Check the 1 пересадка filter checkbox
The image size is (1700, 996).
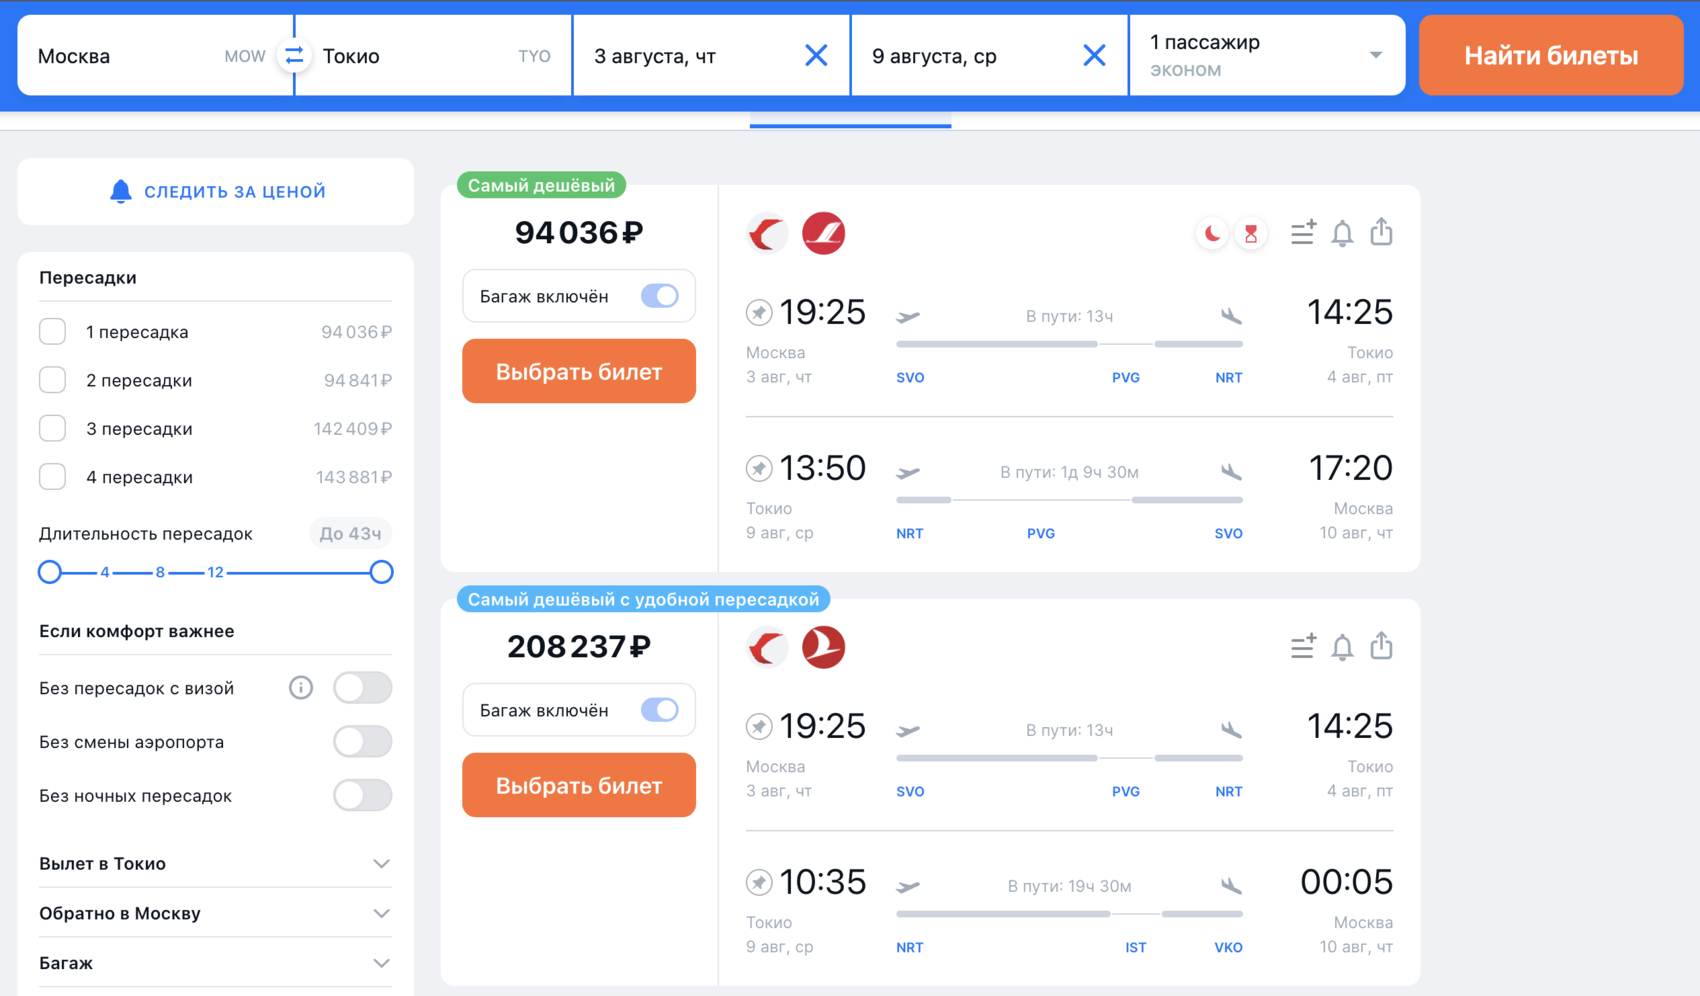pyautogui.click(x=52, y=331)
